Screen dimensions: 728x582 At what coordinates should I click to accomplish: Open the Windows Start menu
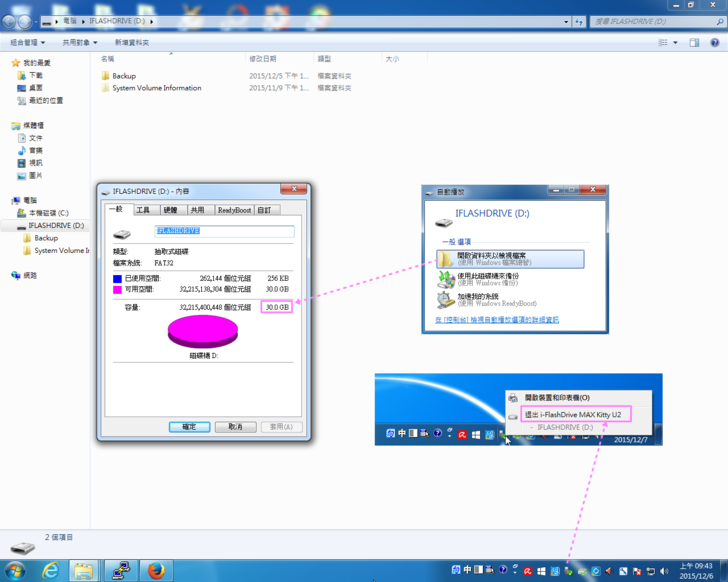14,570
